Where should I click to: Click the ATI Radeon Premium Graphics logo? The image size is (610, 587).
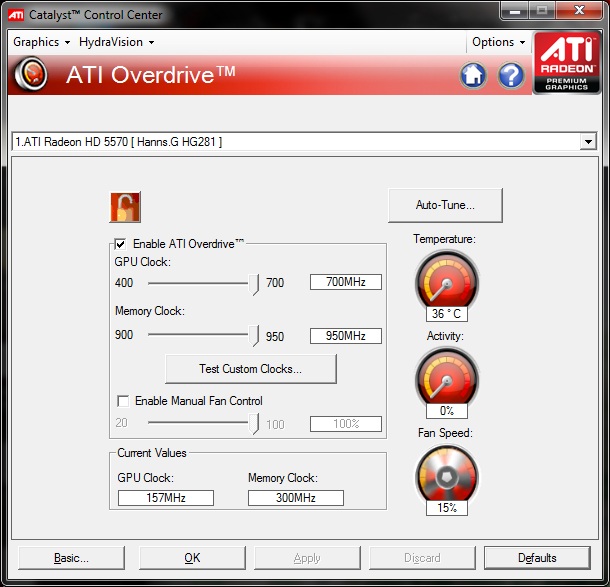coord(566,63)
